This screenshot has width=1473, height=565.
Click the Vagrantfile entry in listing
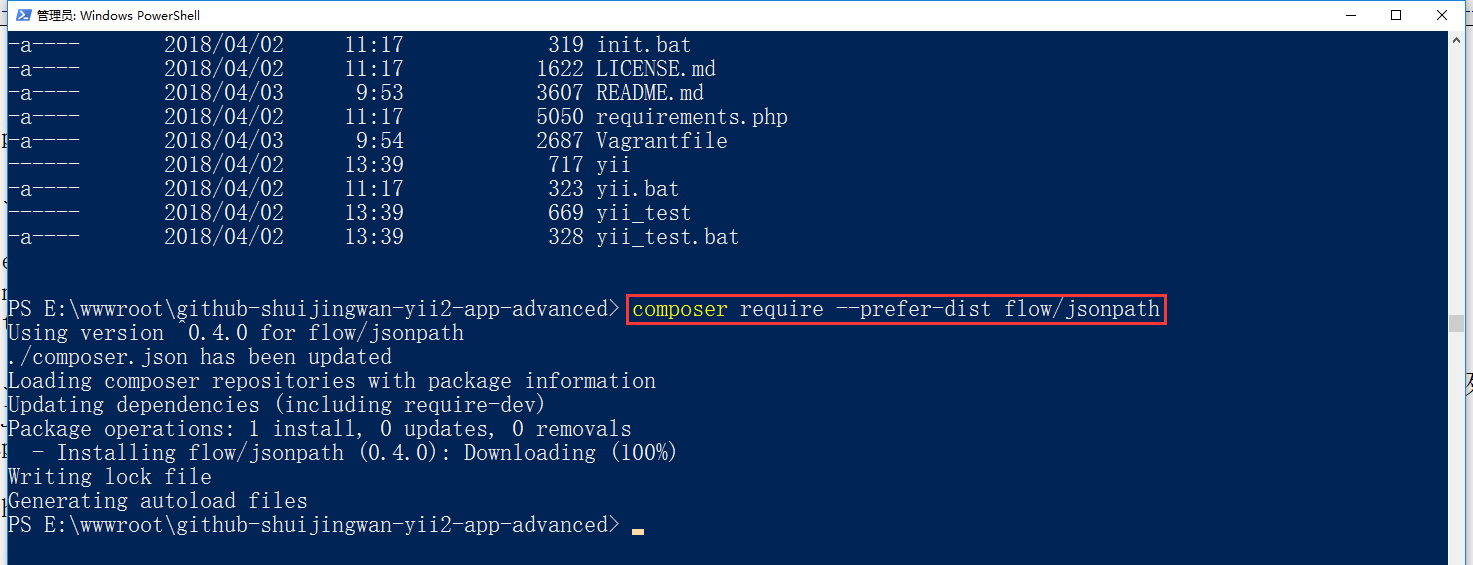(x=661, y=141)
